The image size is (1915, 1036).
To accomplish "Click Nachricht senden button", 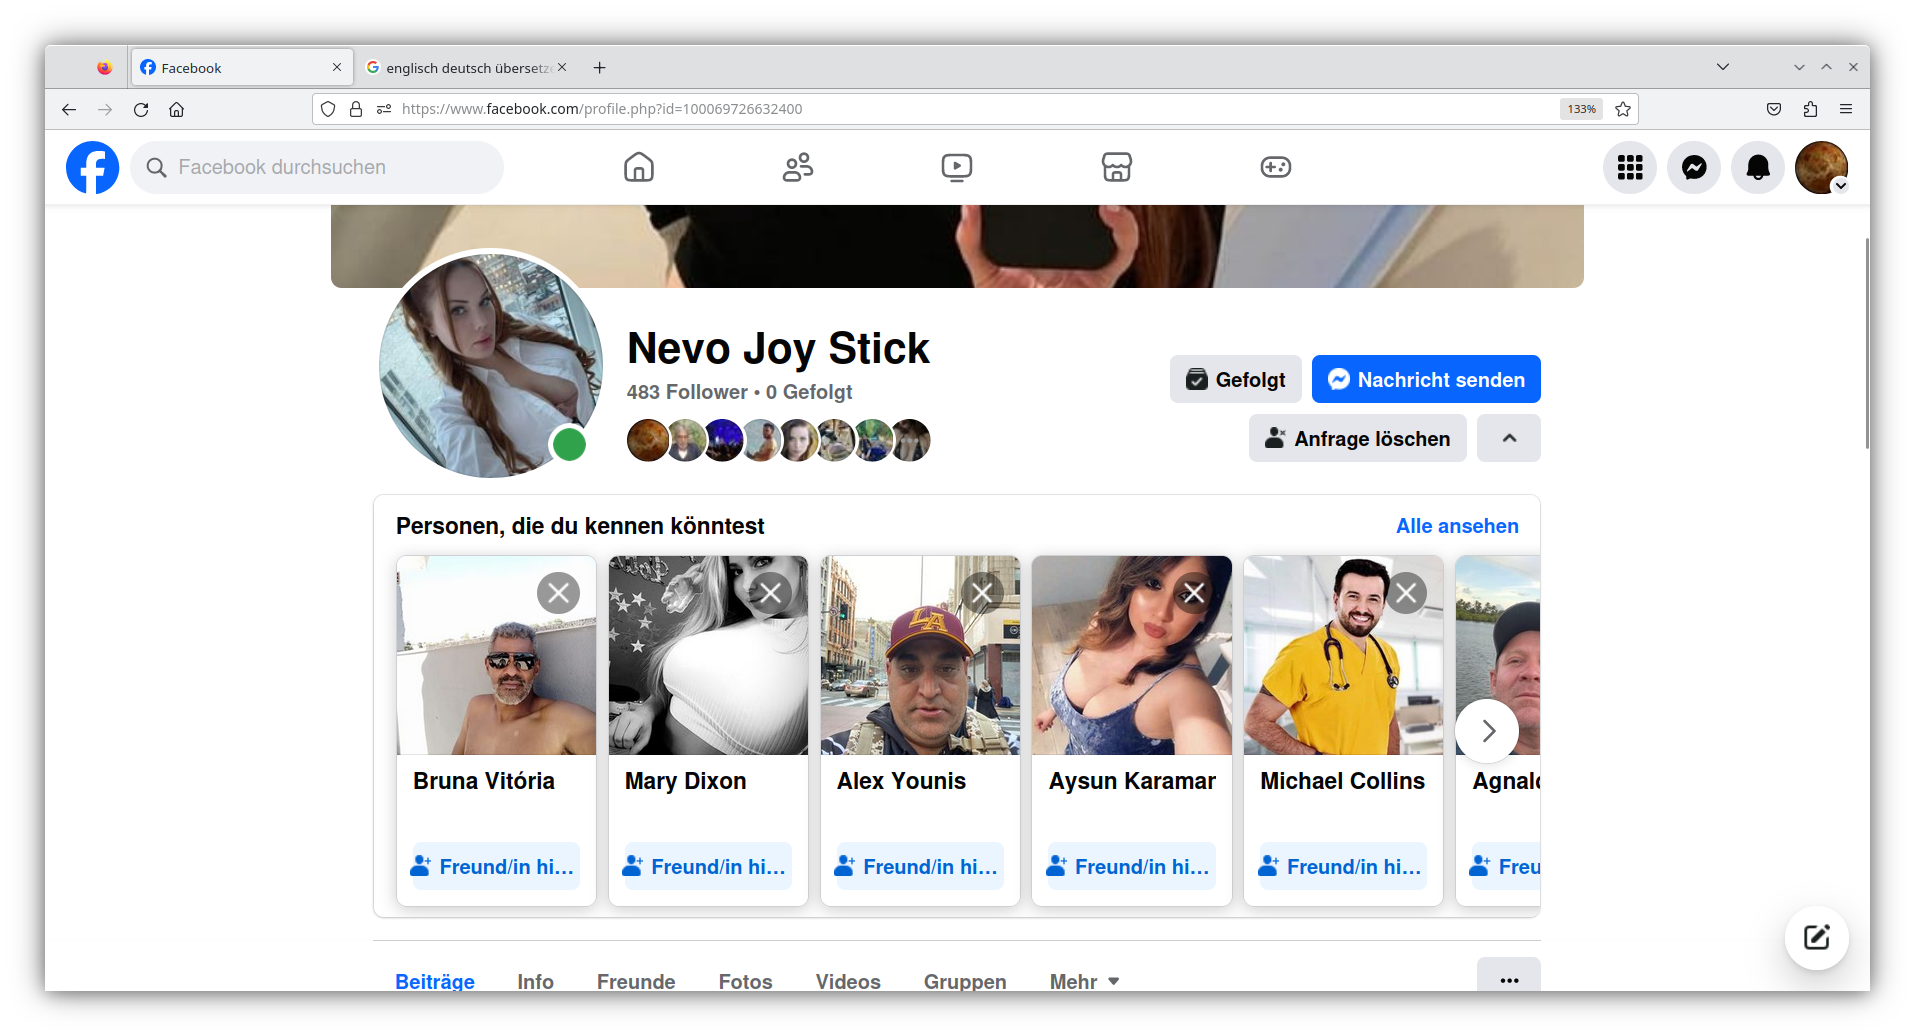I will coord(1425,380).
